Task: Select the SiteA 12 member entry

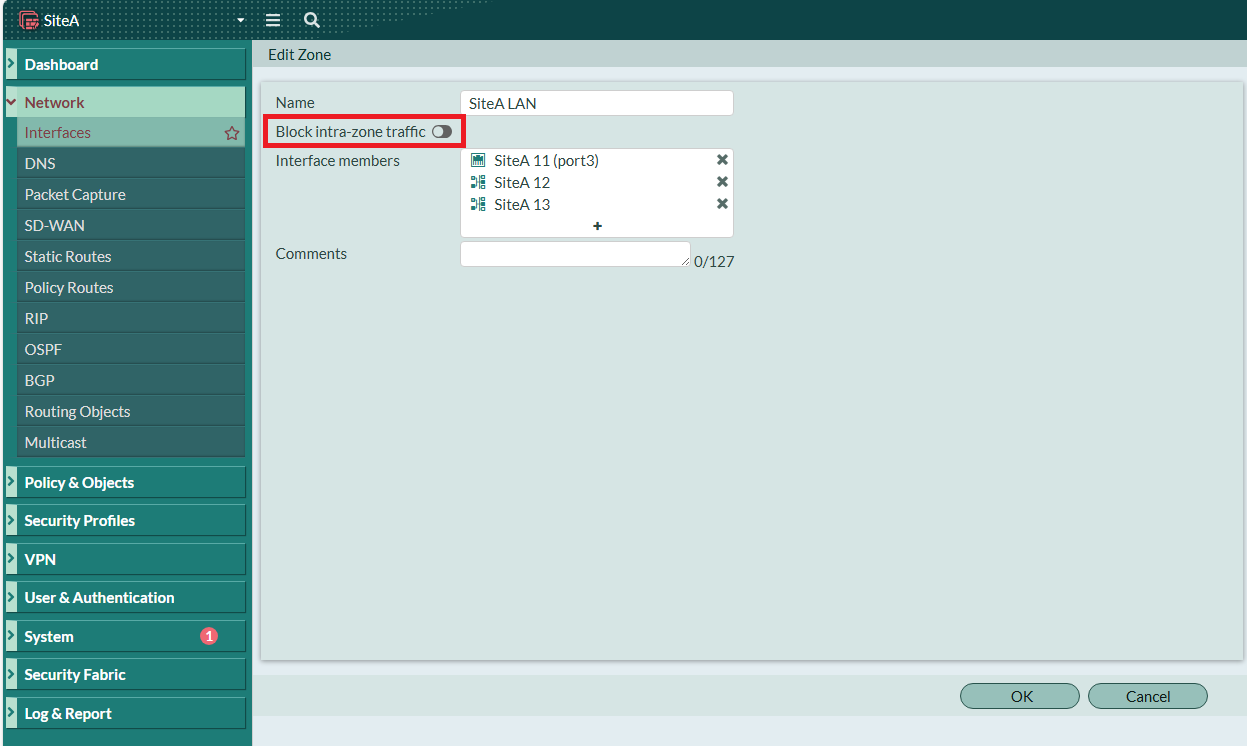Action: (x=597, y=182)
